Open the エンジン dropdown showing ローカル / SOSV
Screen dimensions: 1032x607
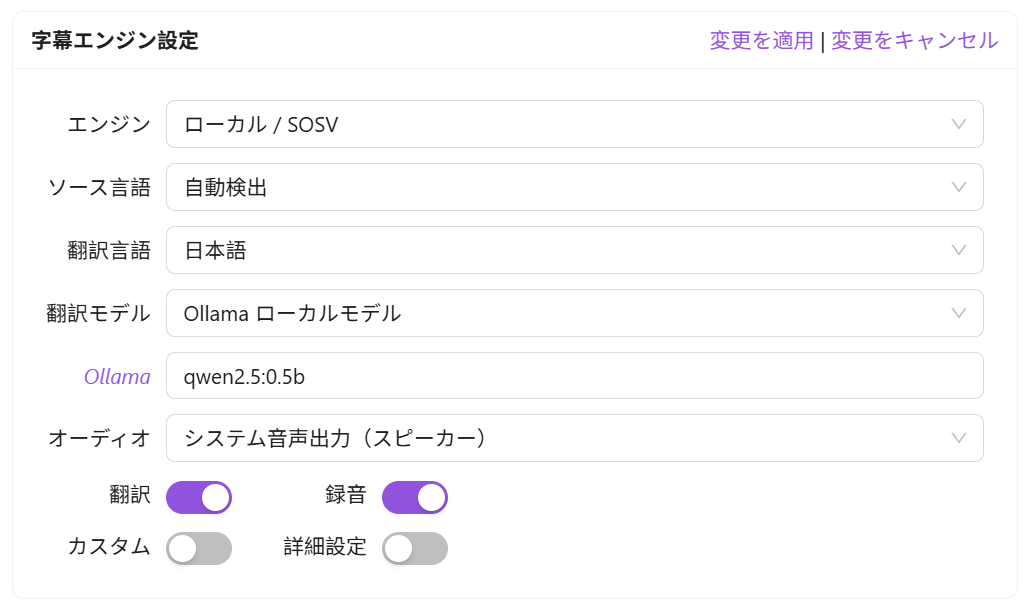click(560, 124)
